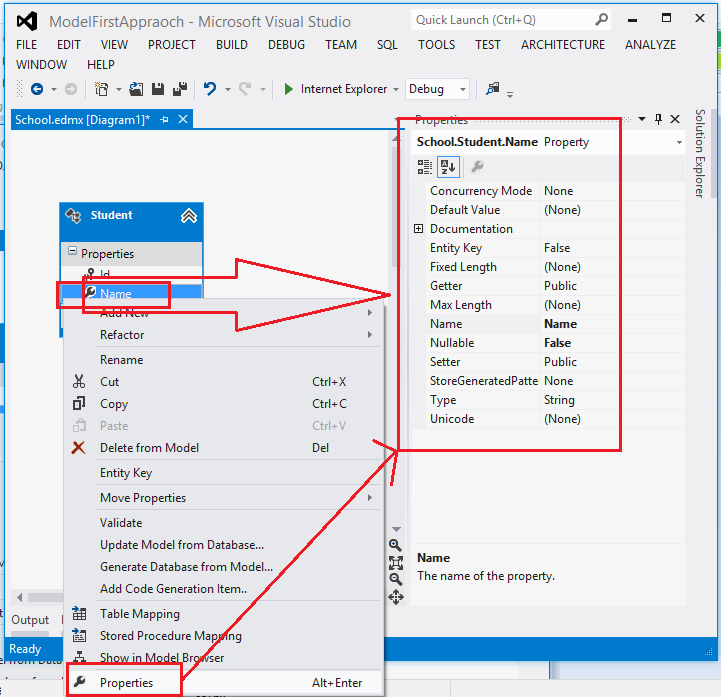Click the Nullable property value False

point(557,343)
